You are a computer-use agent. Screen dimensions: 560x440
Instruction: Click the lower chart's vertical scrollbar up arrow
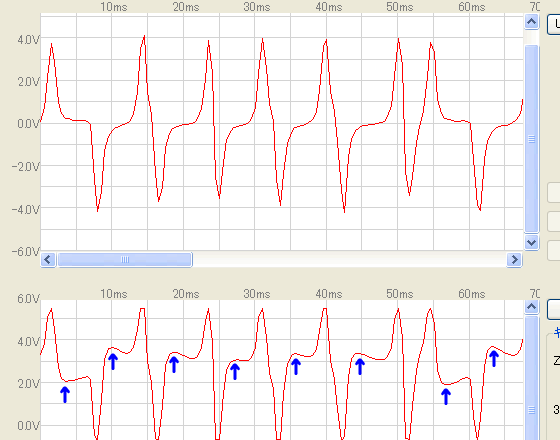pos(531,307)
